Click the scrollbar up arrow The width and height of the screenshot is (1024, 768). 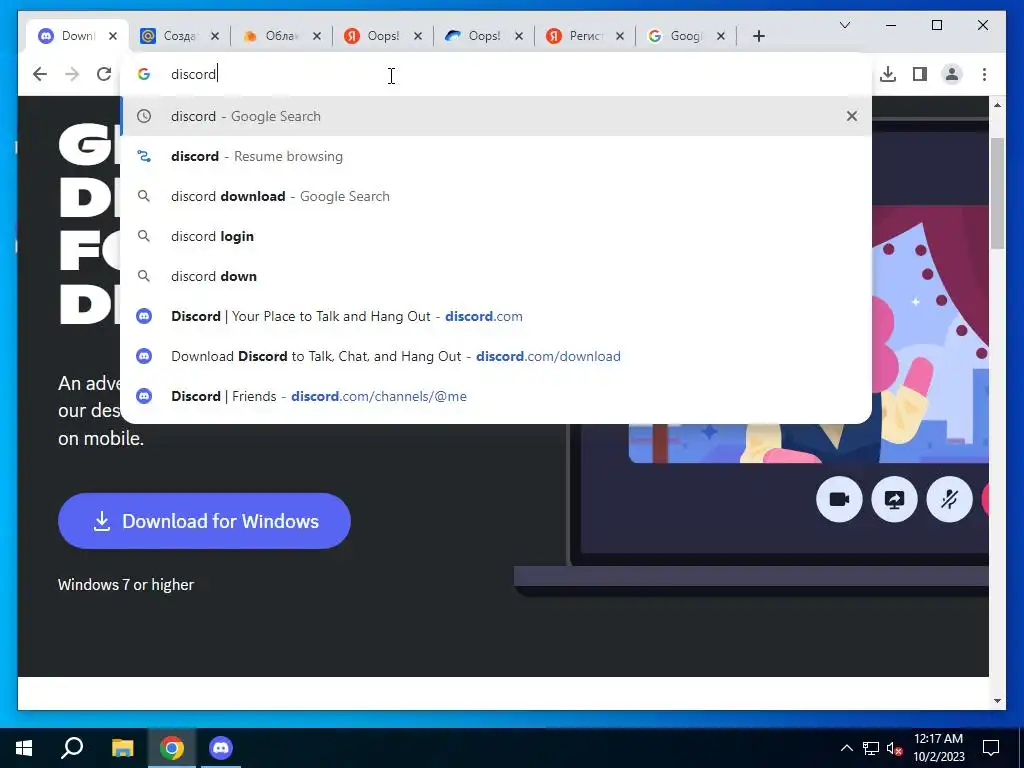[x=997, y=104]
